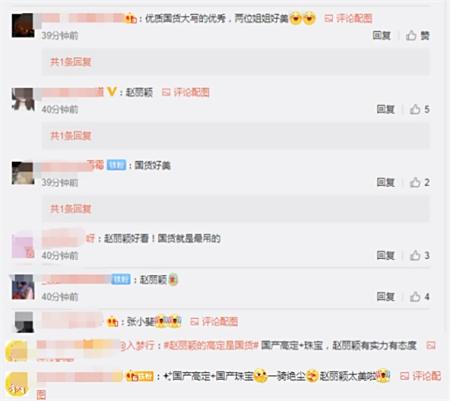Open the first commenter's dark avatar
The width and height of the screenshot is (450, 401).
pos(23,25)
